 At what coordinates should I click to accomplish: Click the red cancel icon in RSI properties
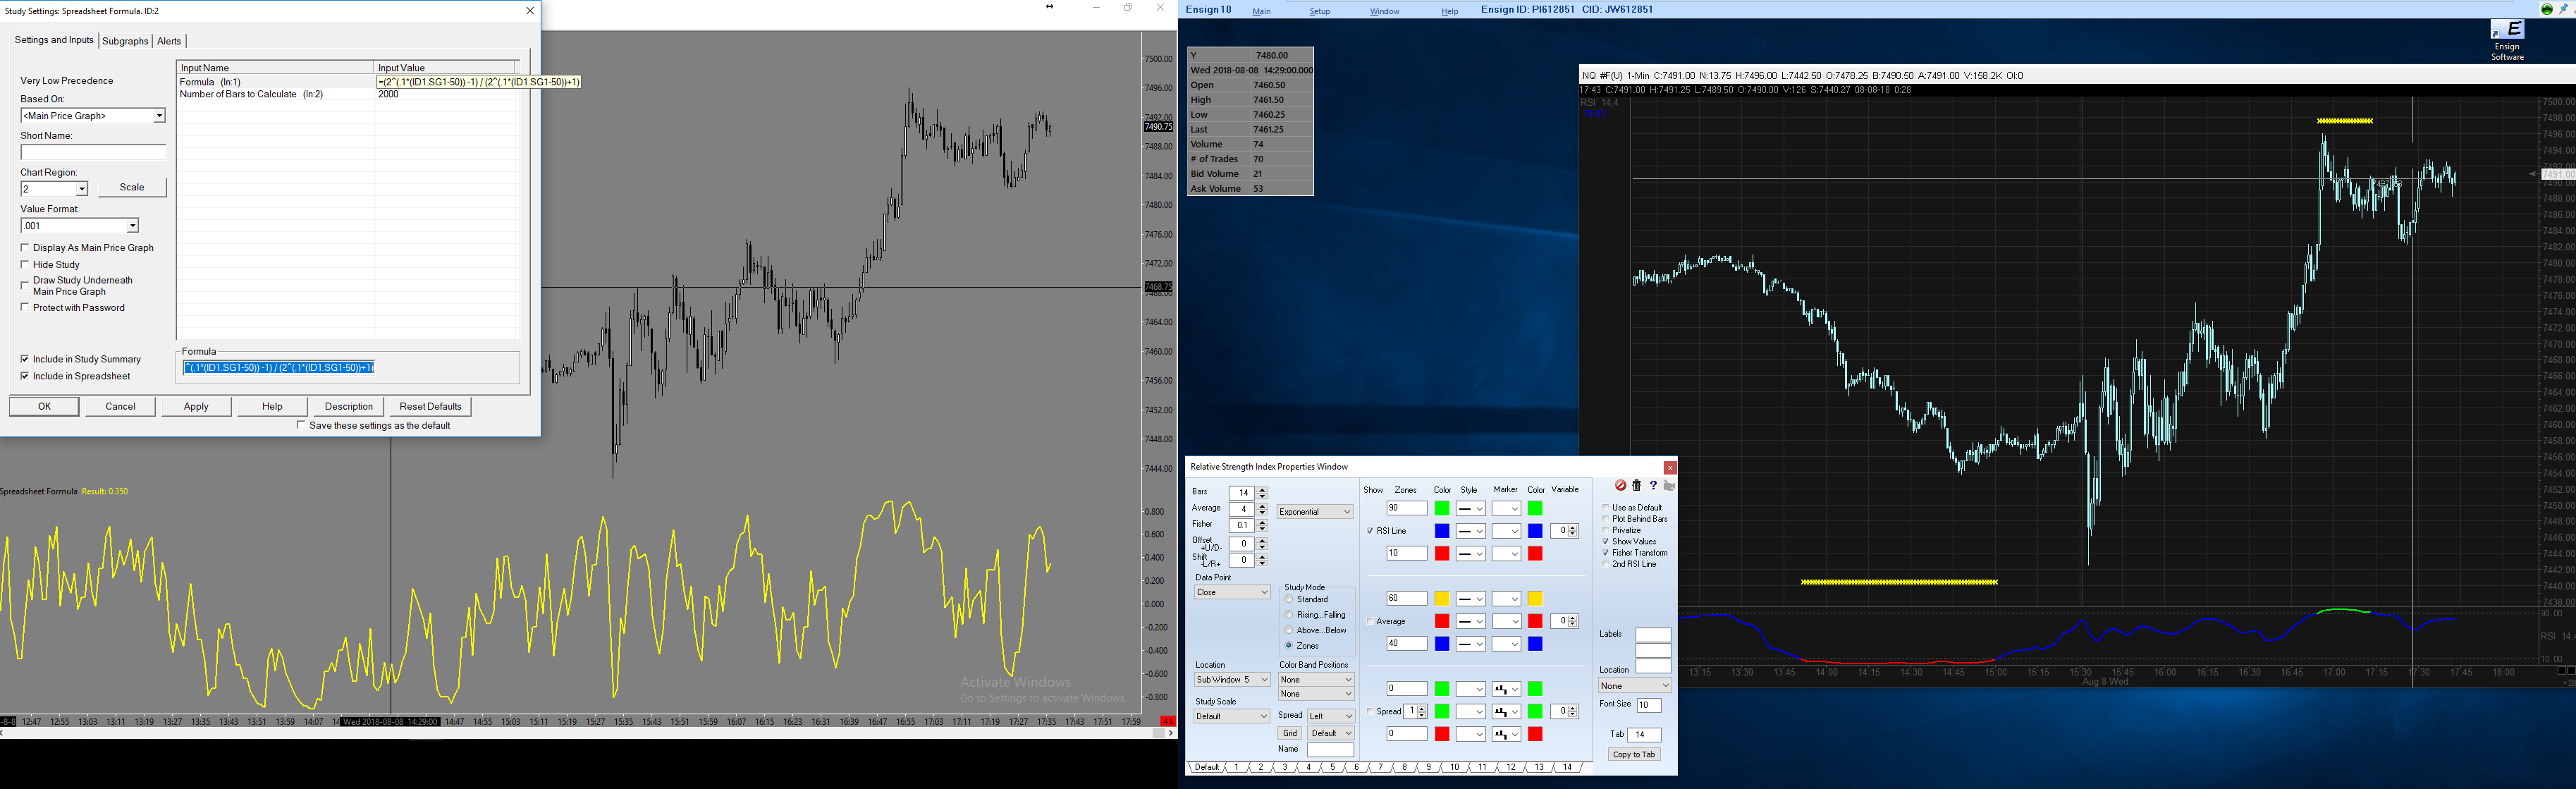pos(1620,485)
